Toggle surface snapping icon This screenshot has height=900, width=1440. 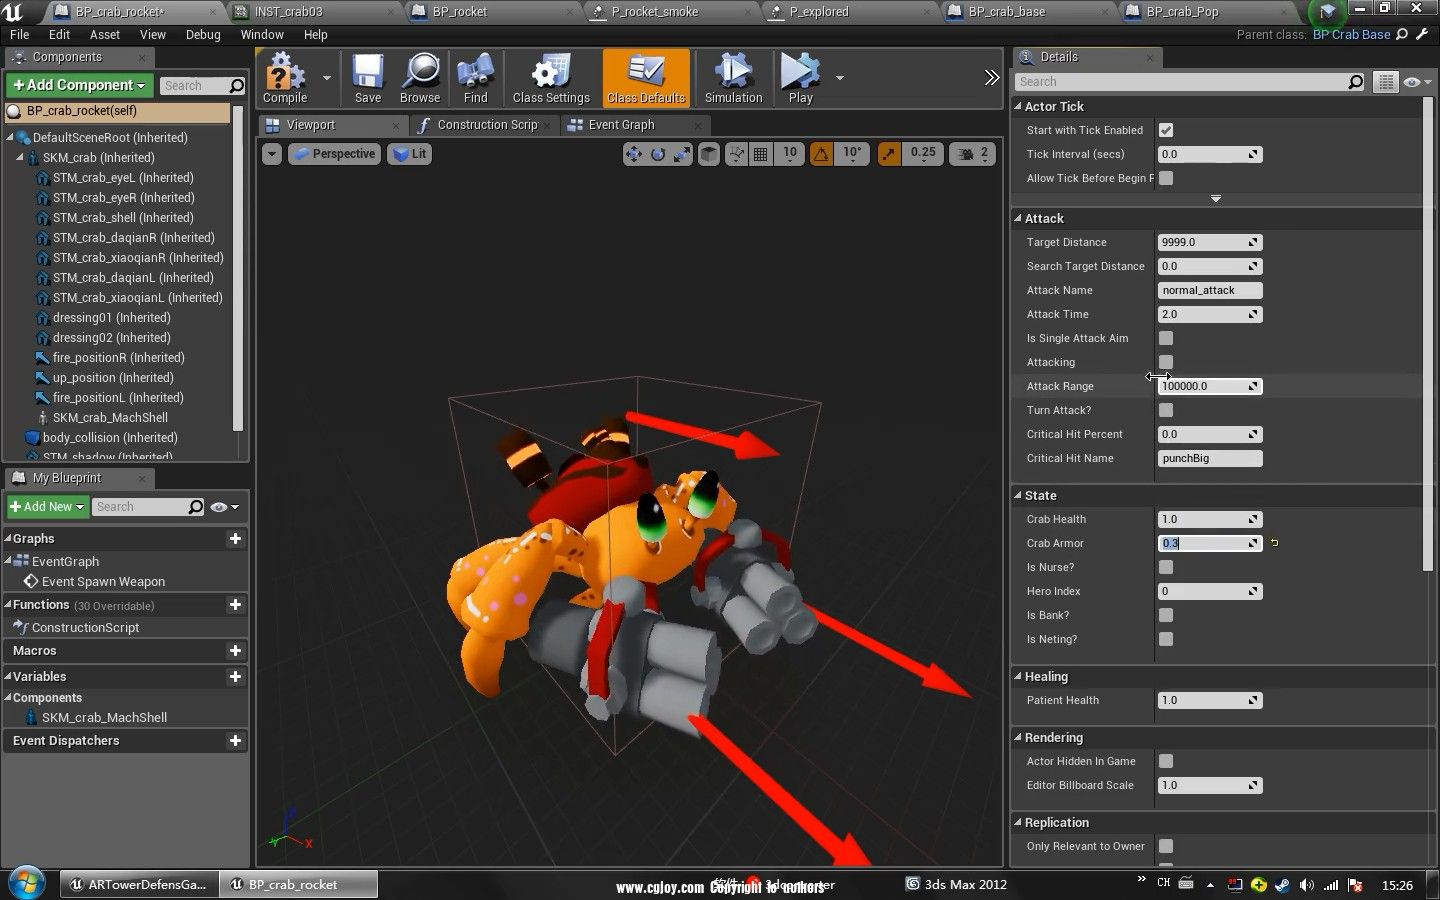737,154
